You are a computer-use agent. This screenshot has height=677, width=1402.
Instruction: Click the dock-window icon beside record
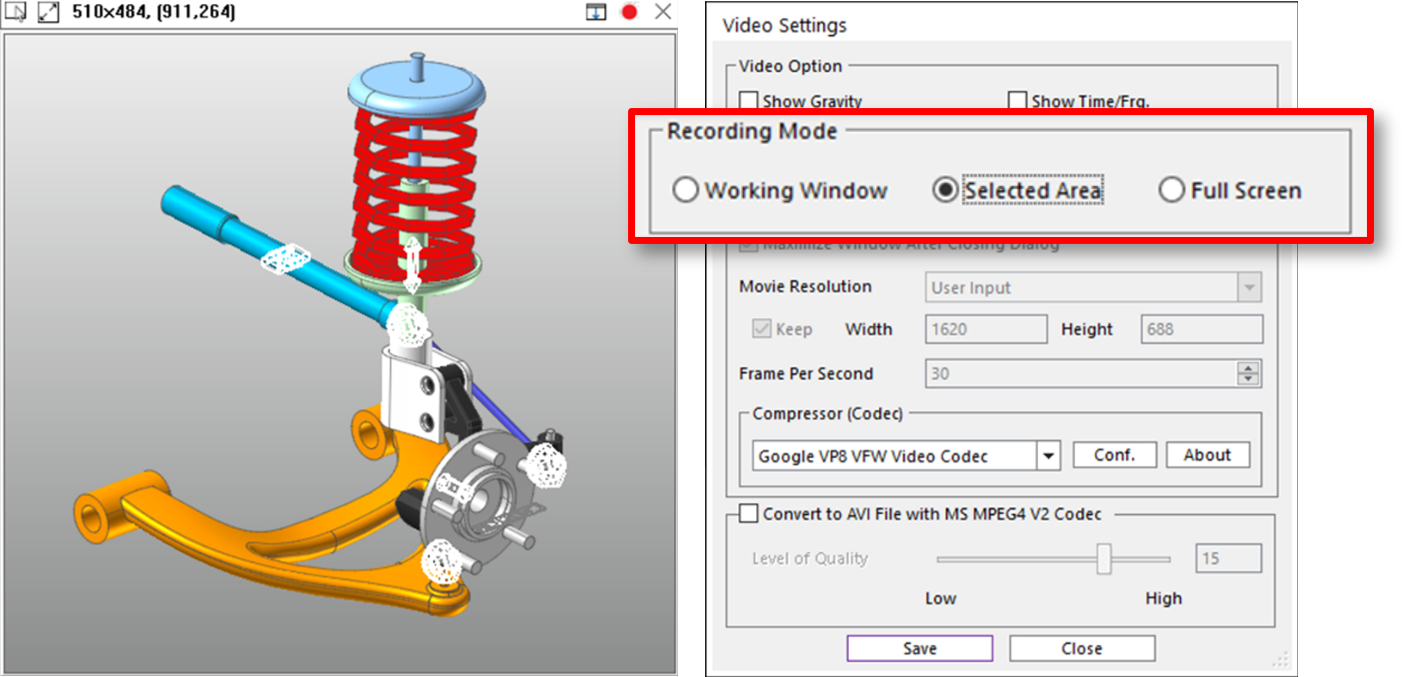coord(596,12)
